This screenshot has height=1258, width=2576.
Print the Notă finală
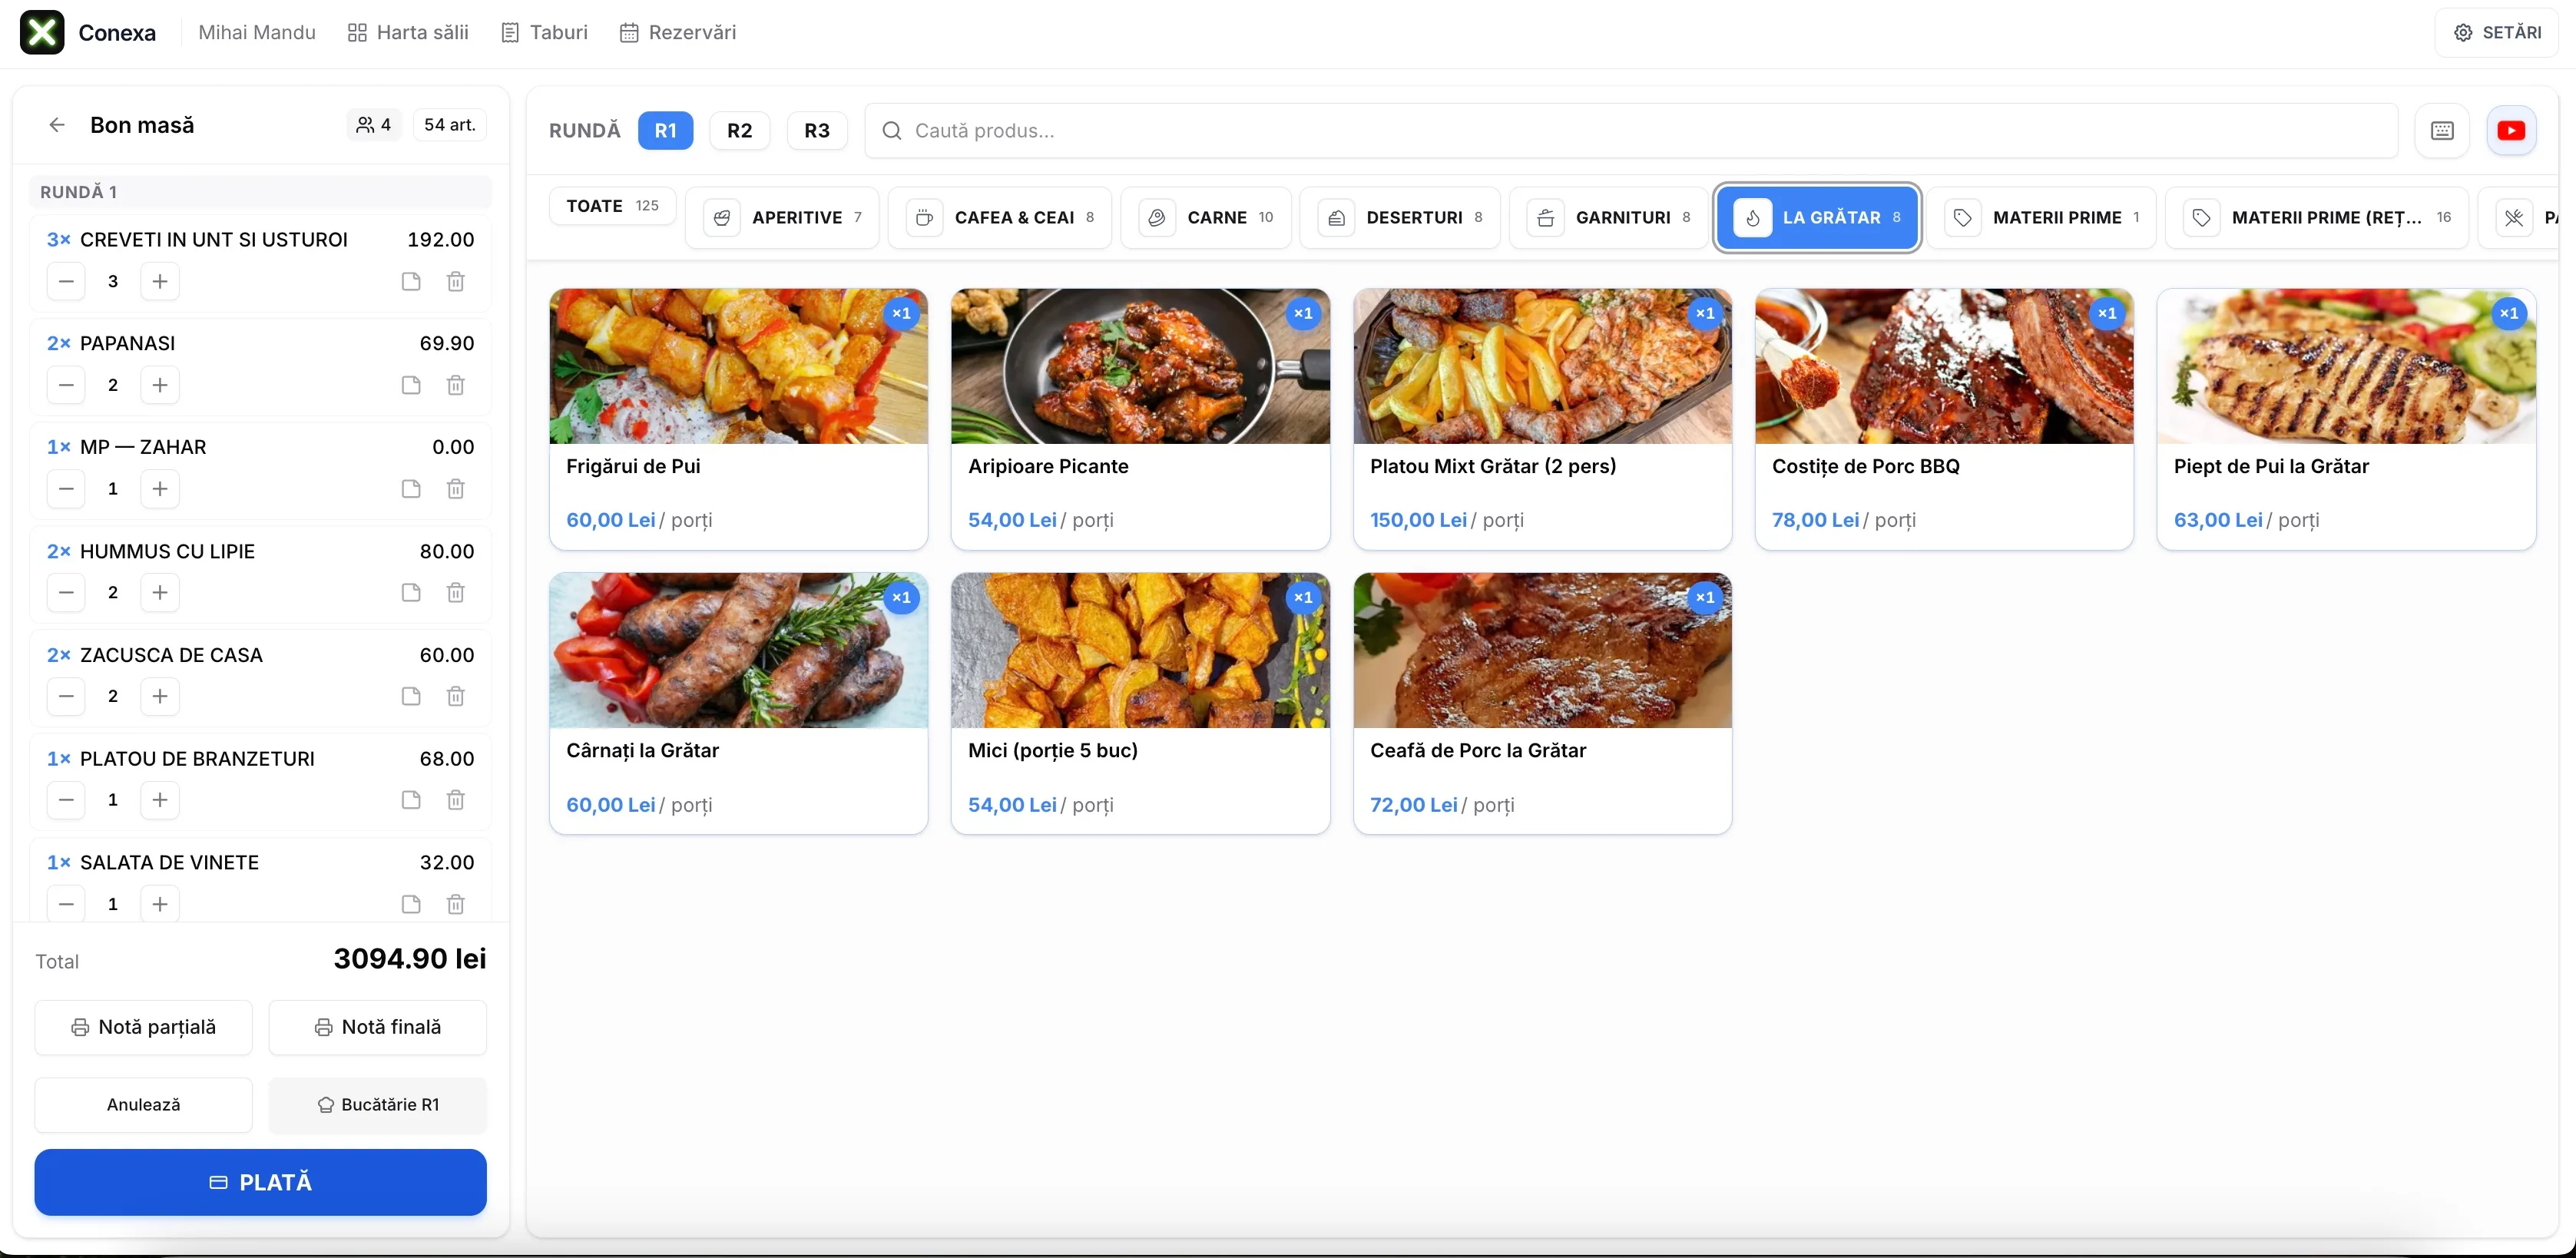(378, 1028)
